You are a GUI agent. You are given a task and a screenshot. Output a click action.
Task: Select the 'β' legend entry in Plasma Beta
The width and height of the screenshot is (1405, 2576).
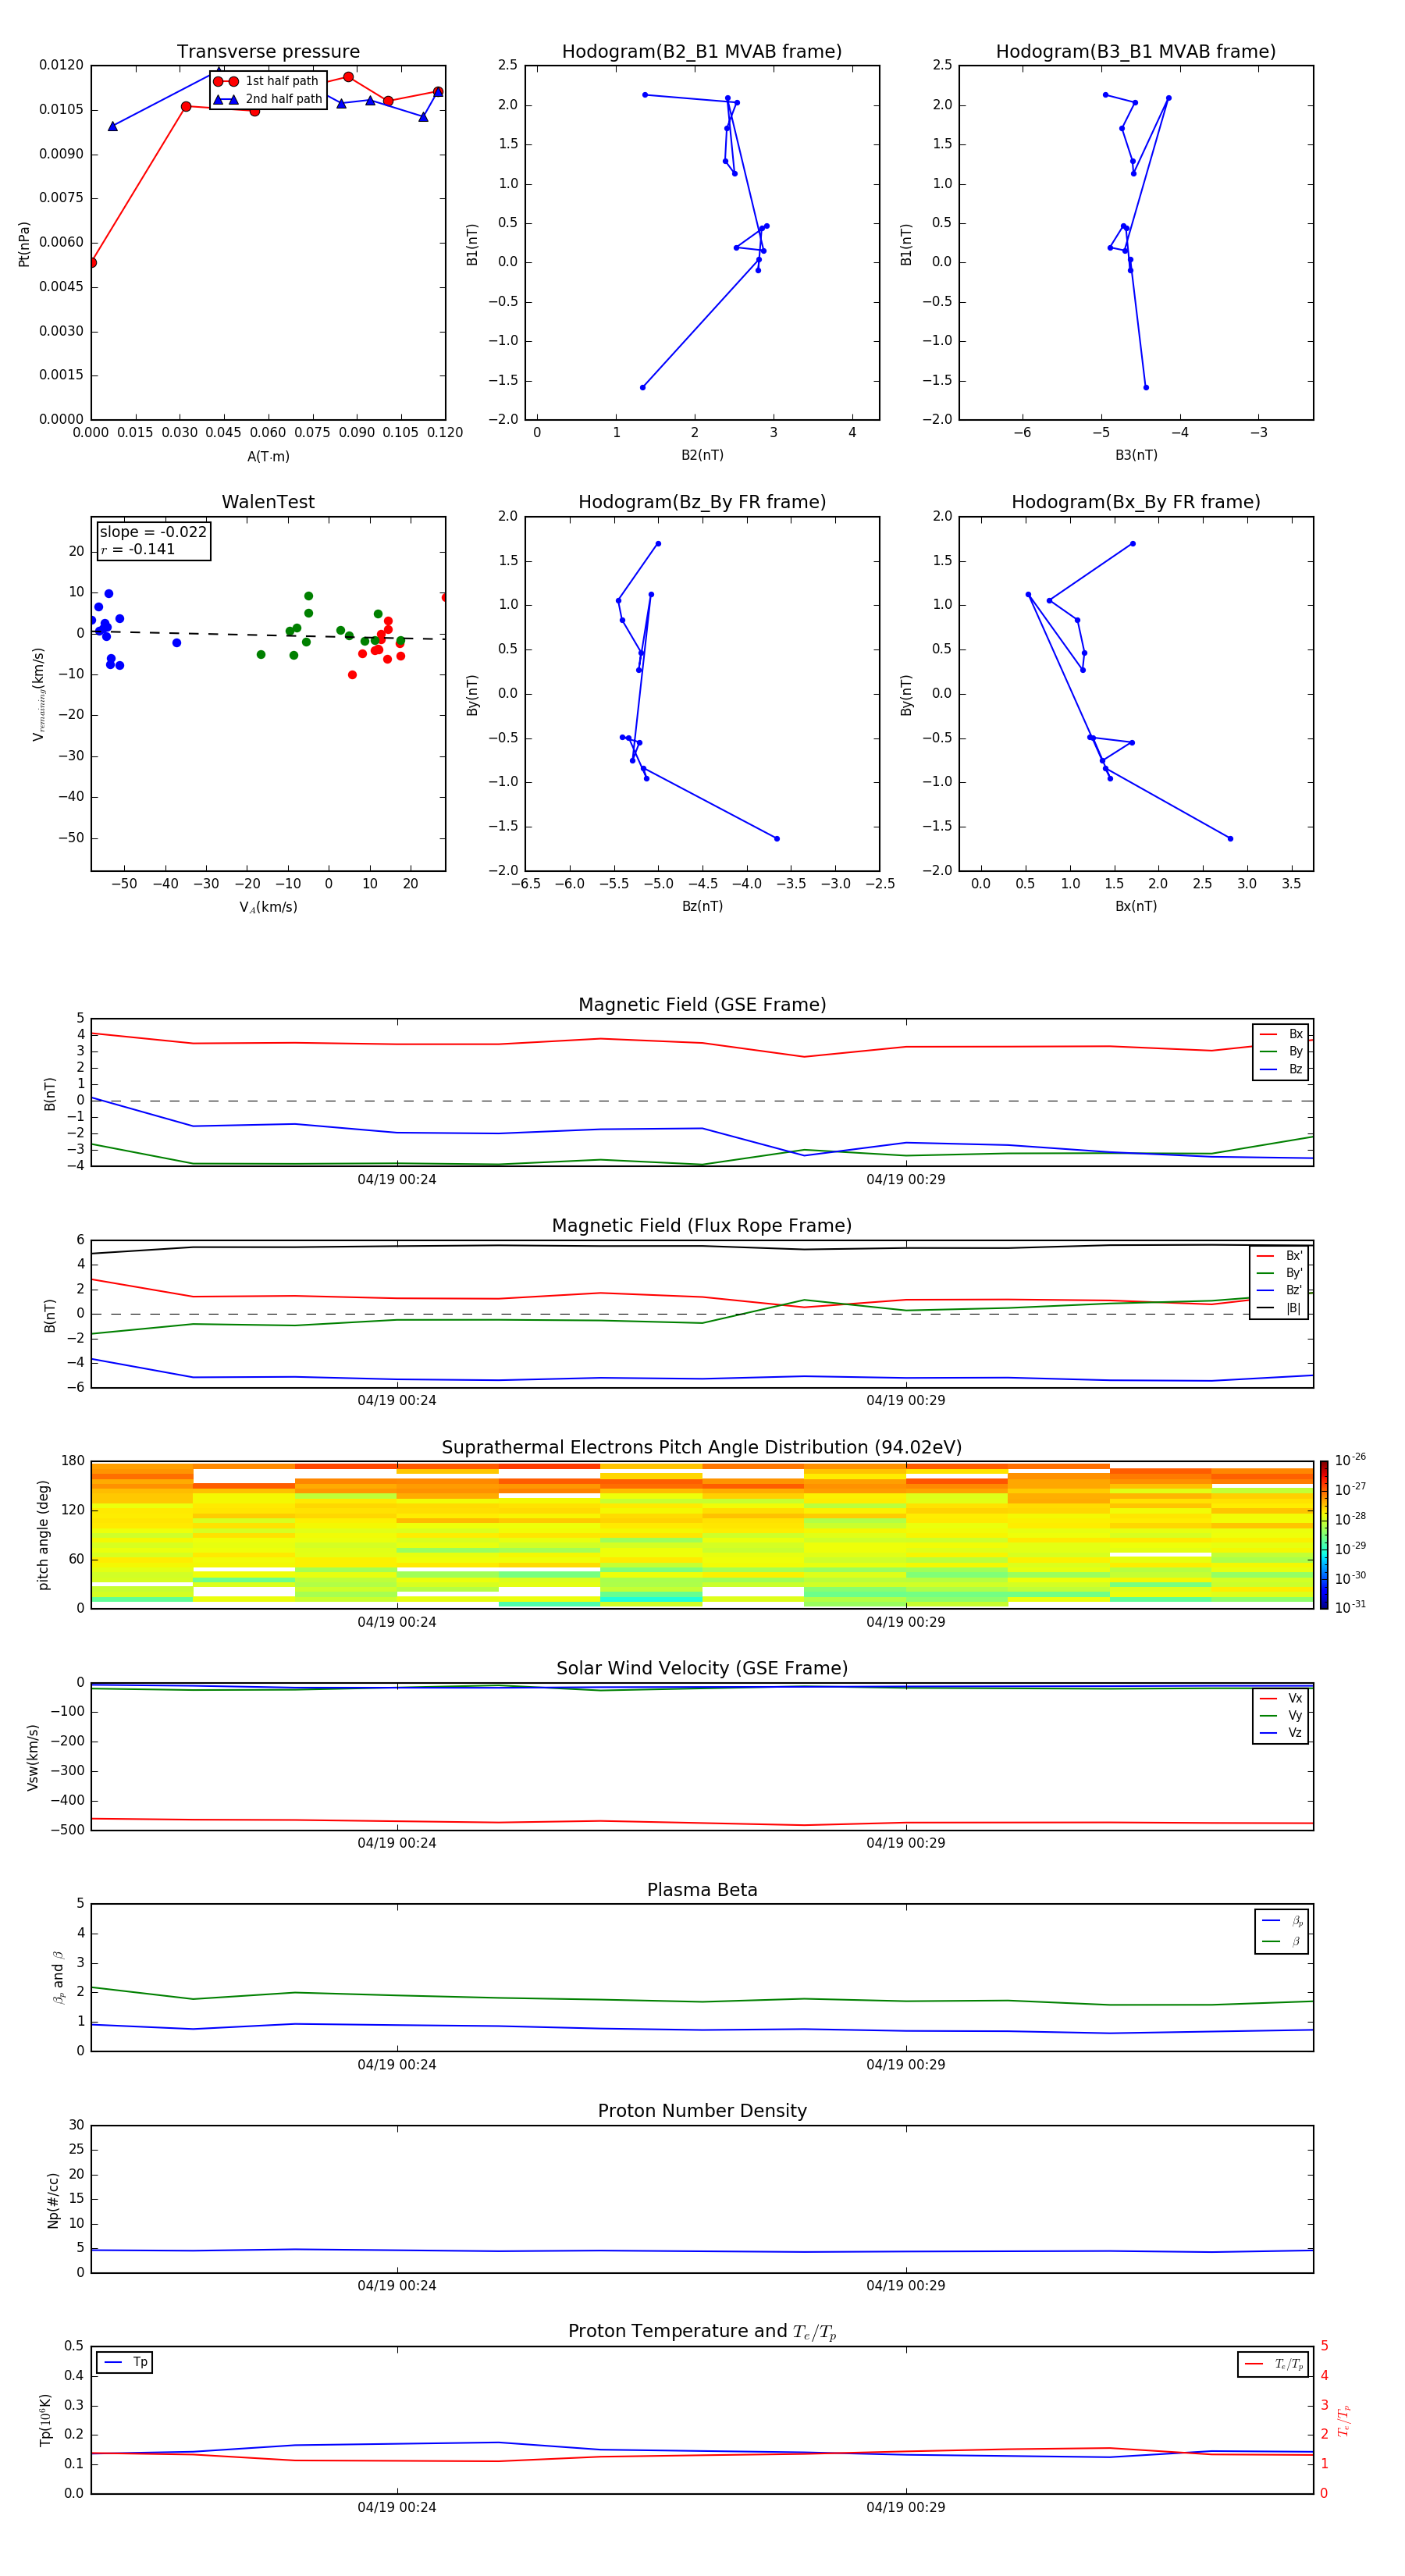(x=1282, y=1941)
